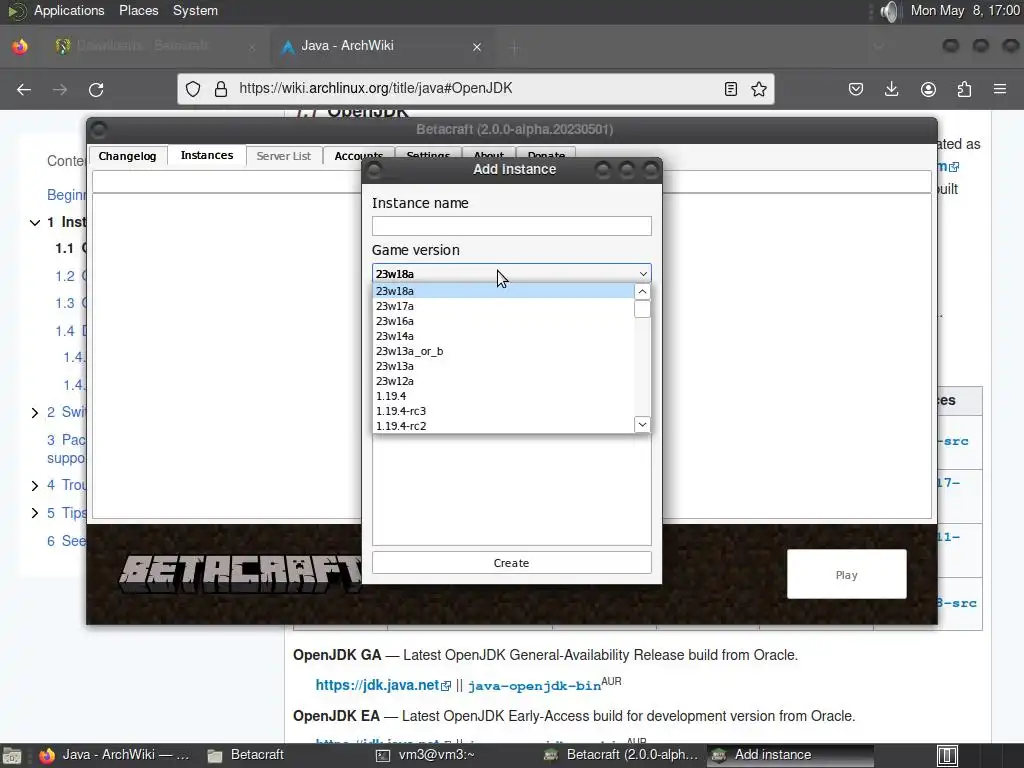Switch to the Server List tab
The height and width of the screenshot is (768, 1024).
(x=283, y=156)
